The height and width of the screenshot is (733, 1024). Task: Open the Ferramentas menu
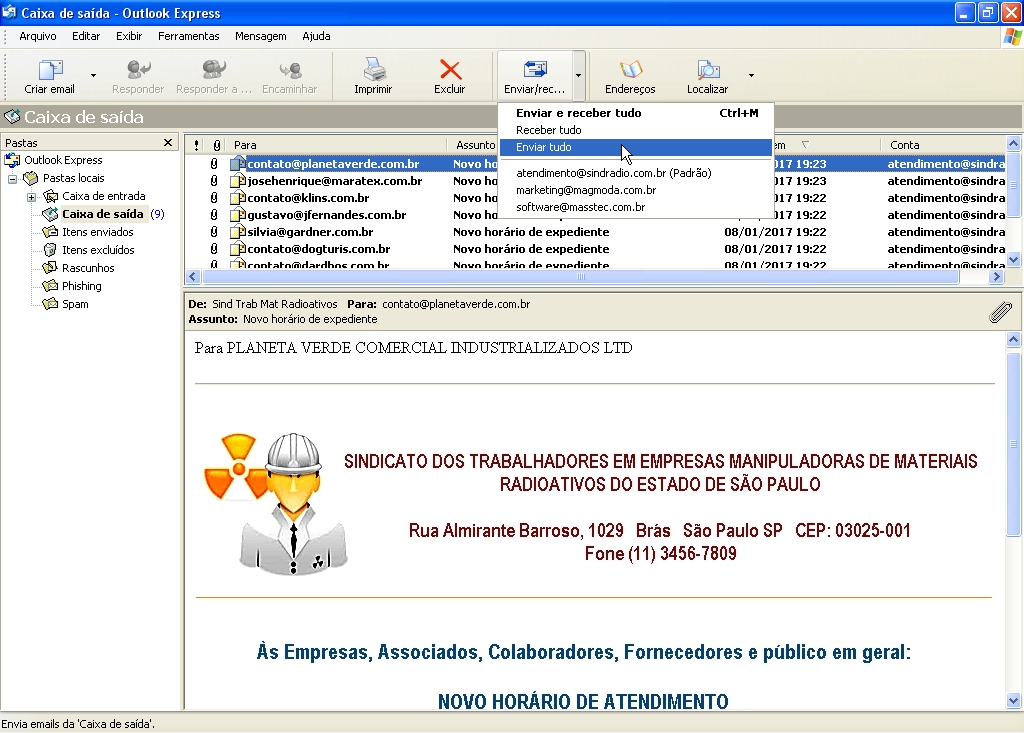point(189,37)
